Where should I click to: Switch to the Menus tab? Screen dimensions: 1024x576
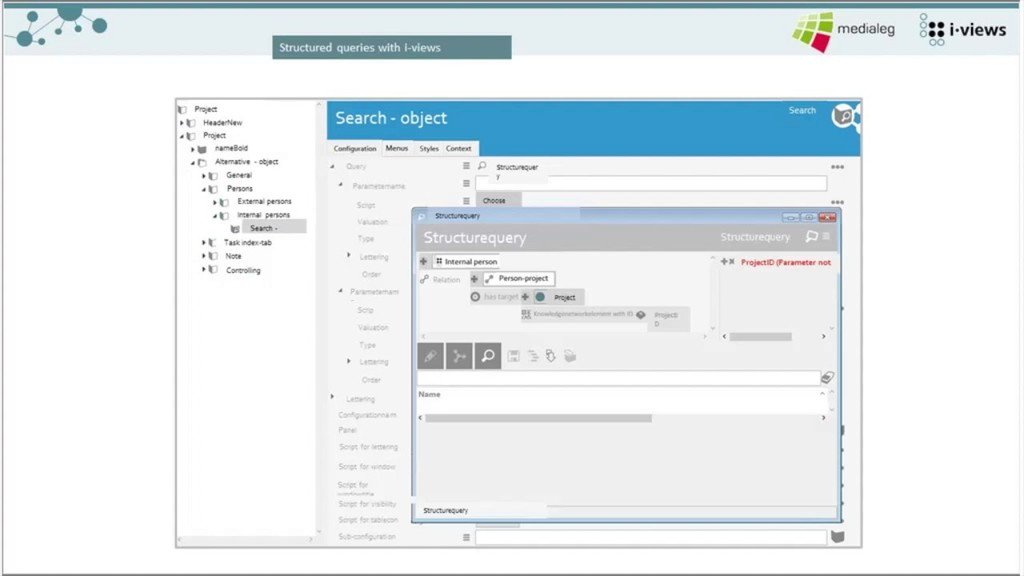[x=396, y=148]
